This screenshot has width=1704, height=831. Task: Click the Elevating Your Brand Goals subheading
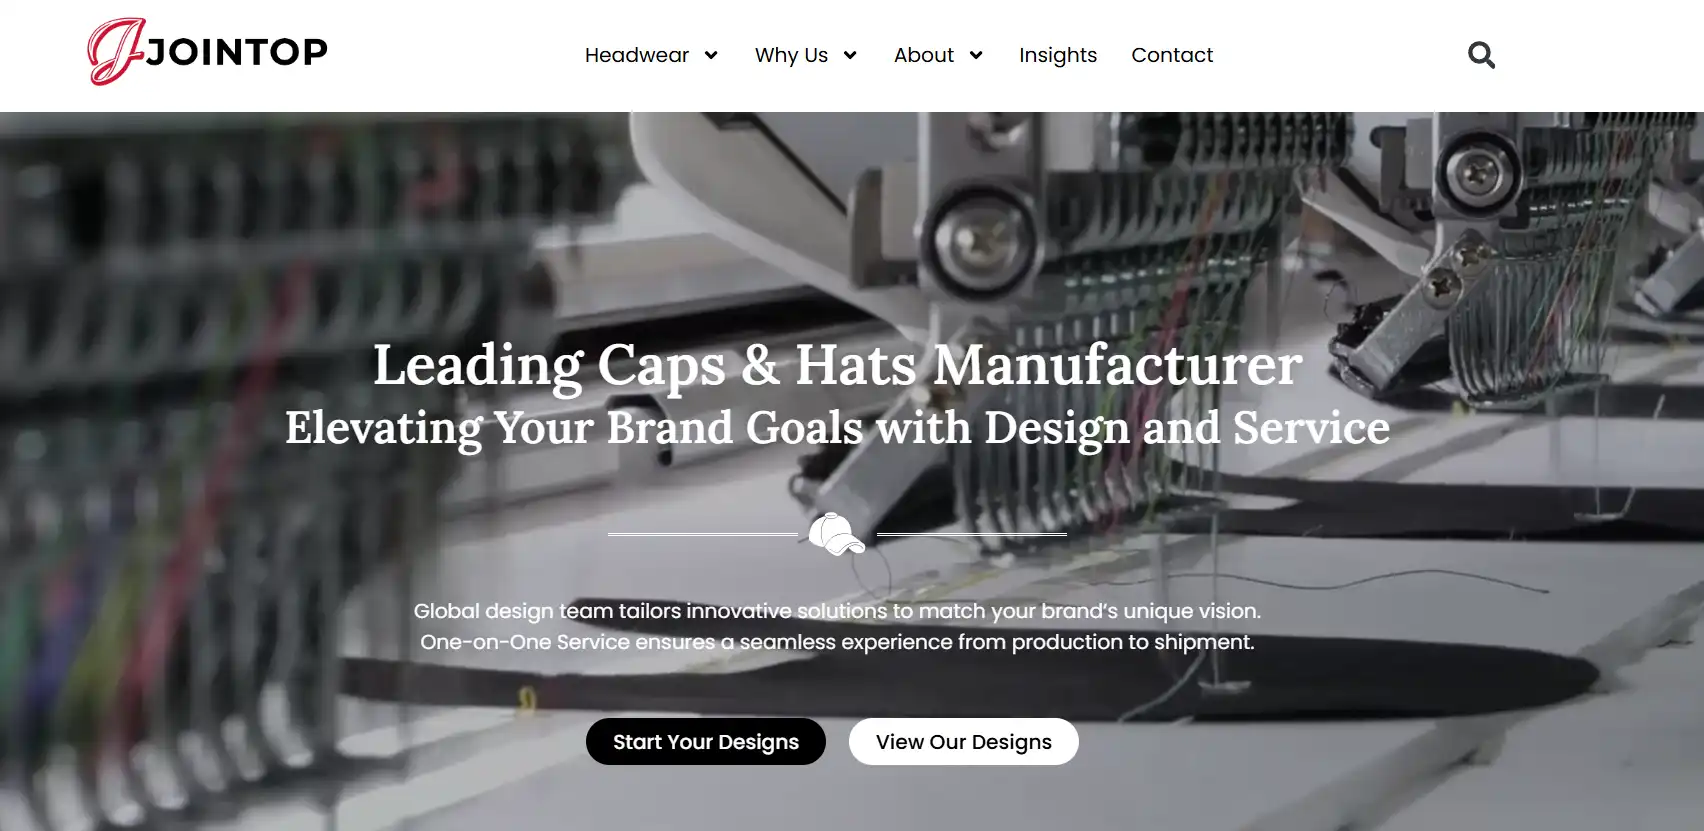pyautogui.click(x=838, y=428)
